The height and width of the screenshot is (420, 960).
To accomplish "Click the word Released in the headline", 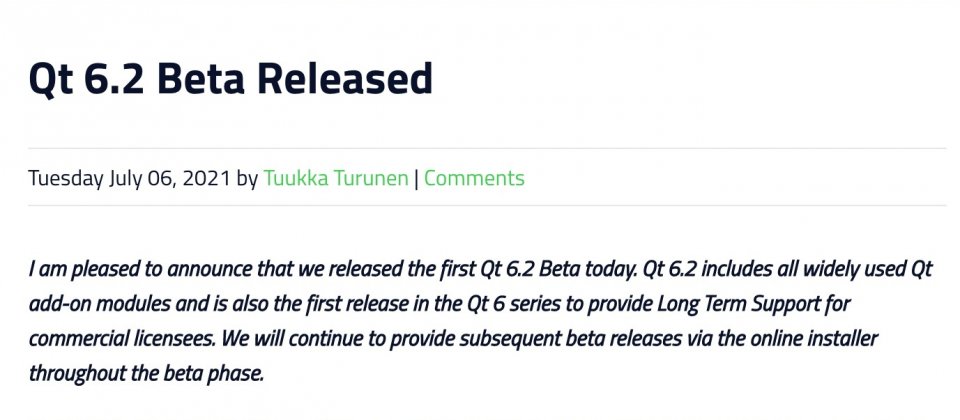I will (345, 79).
